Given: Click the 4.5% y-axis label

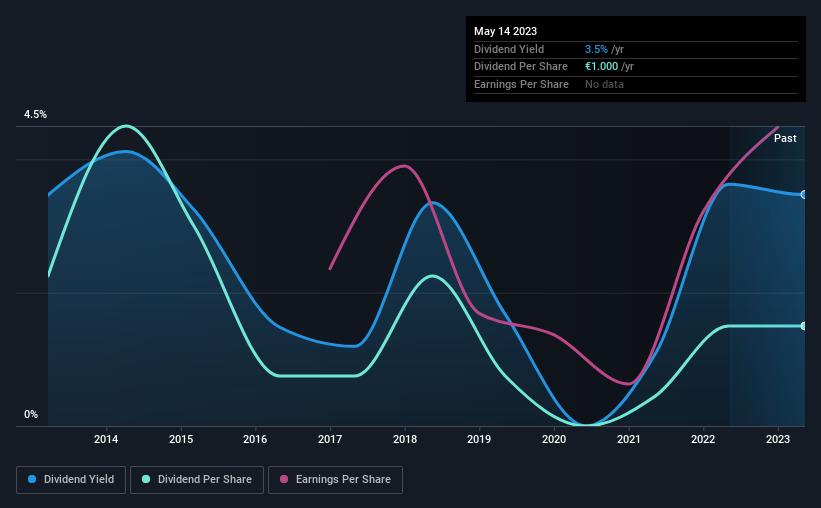Looking at the screenshot, I should 35,115.
